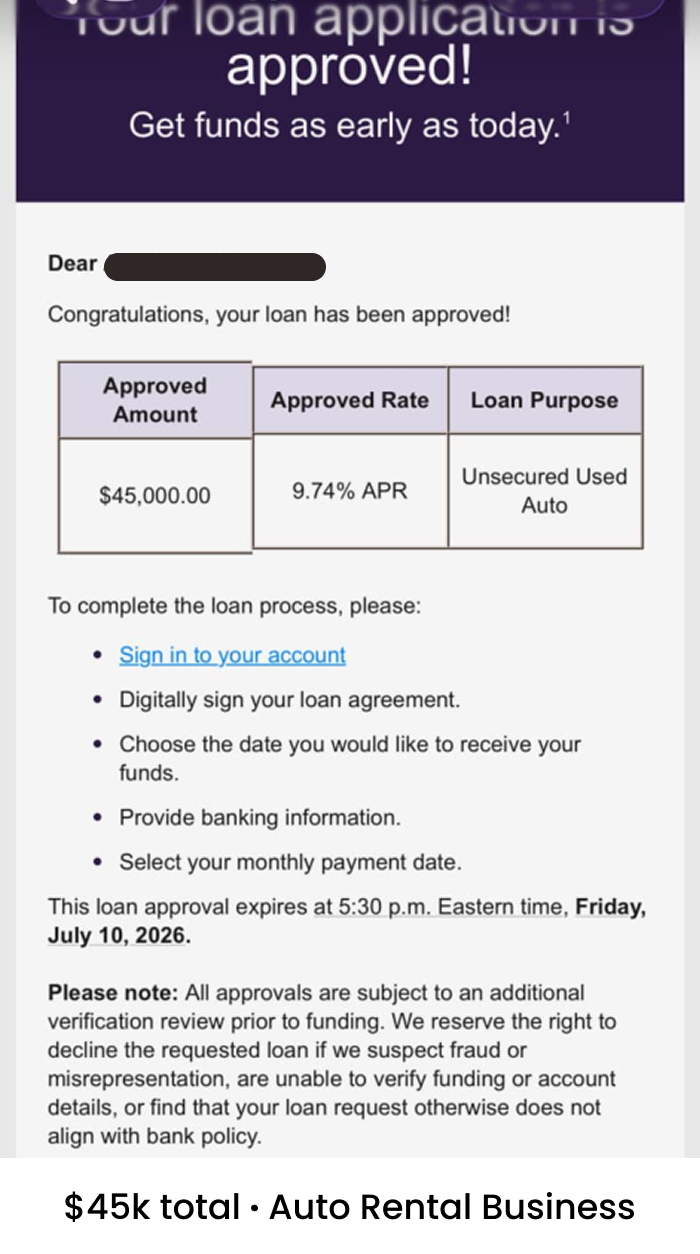Click the 'approved!' banner heading

click(349, 68)
